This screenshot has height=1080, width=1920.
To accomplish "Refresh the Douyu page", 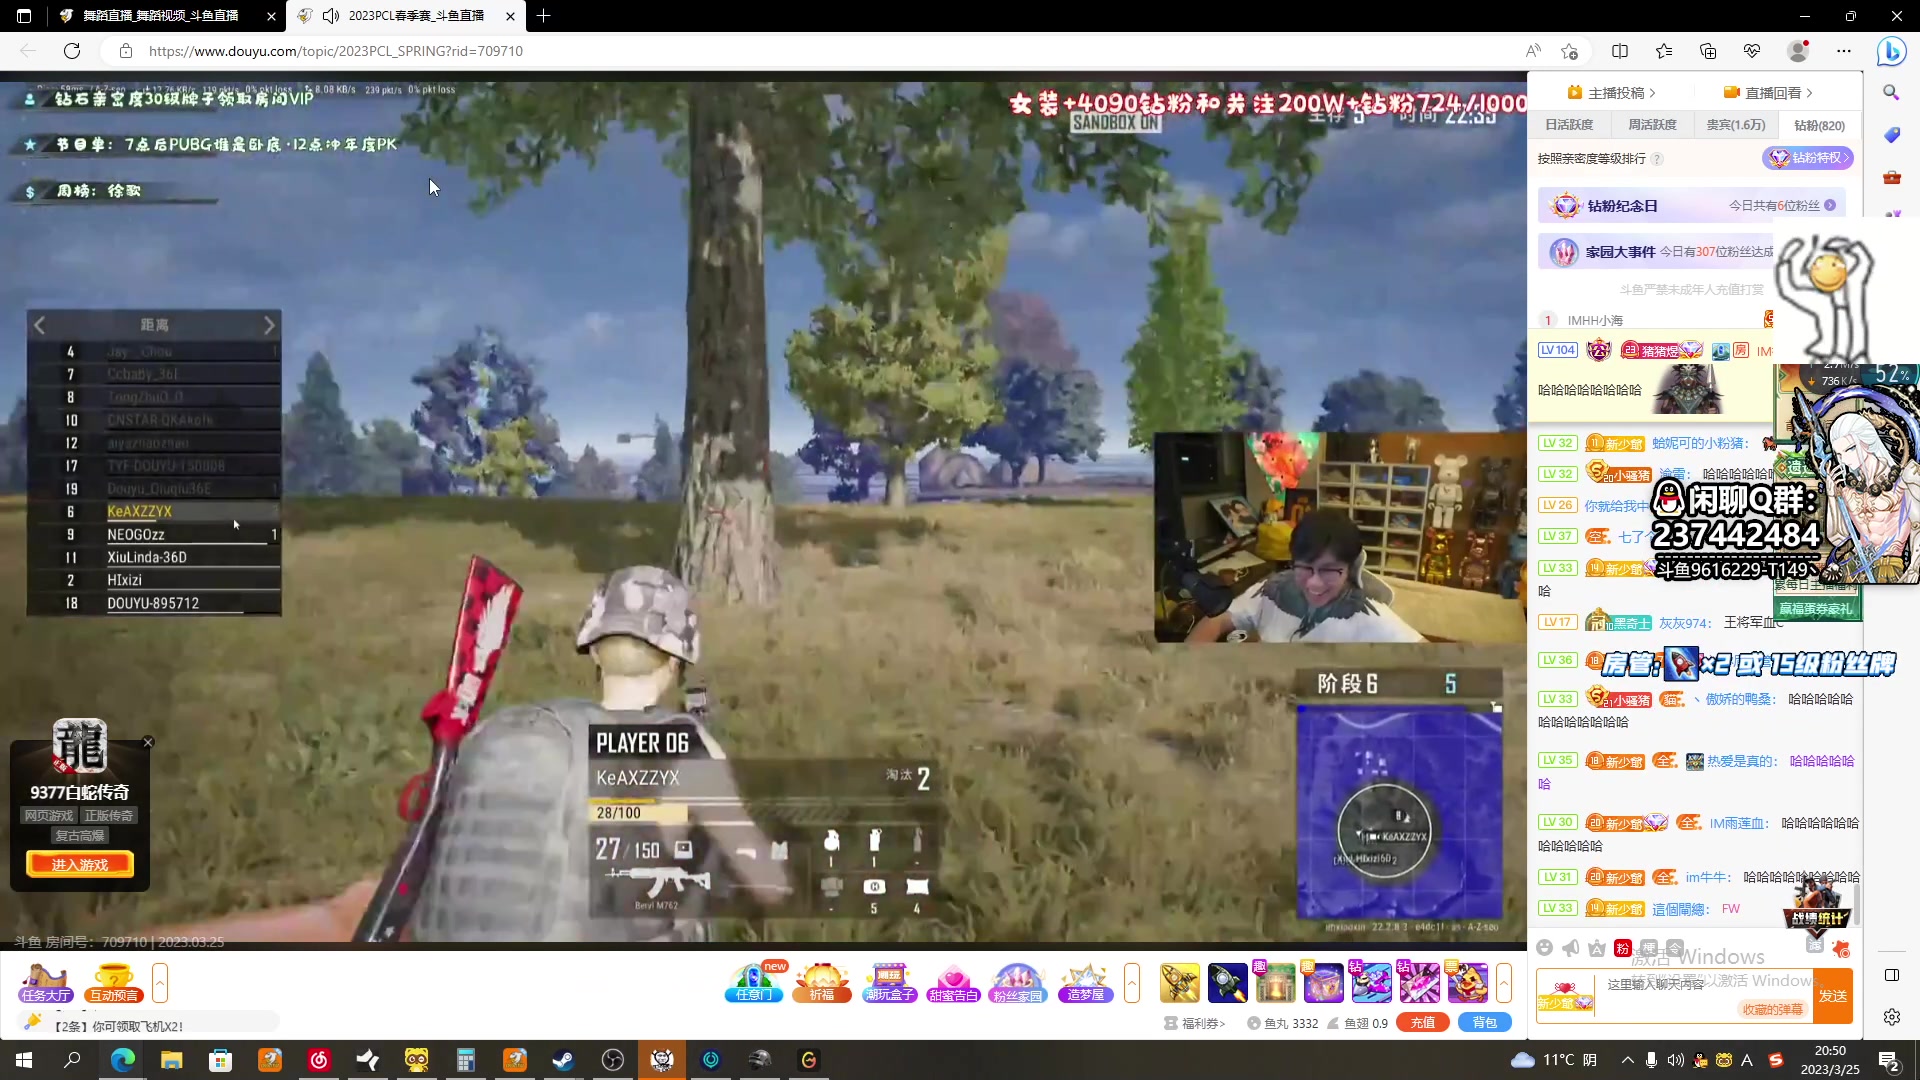I will click(x=72, y=51).
